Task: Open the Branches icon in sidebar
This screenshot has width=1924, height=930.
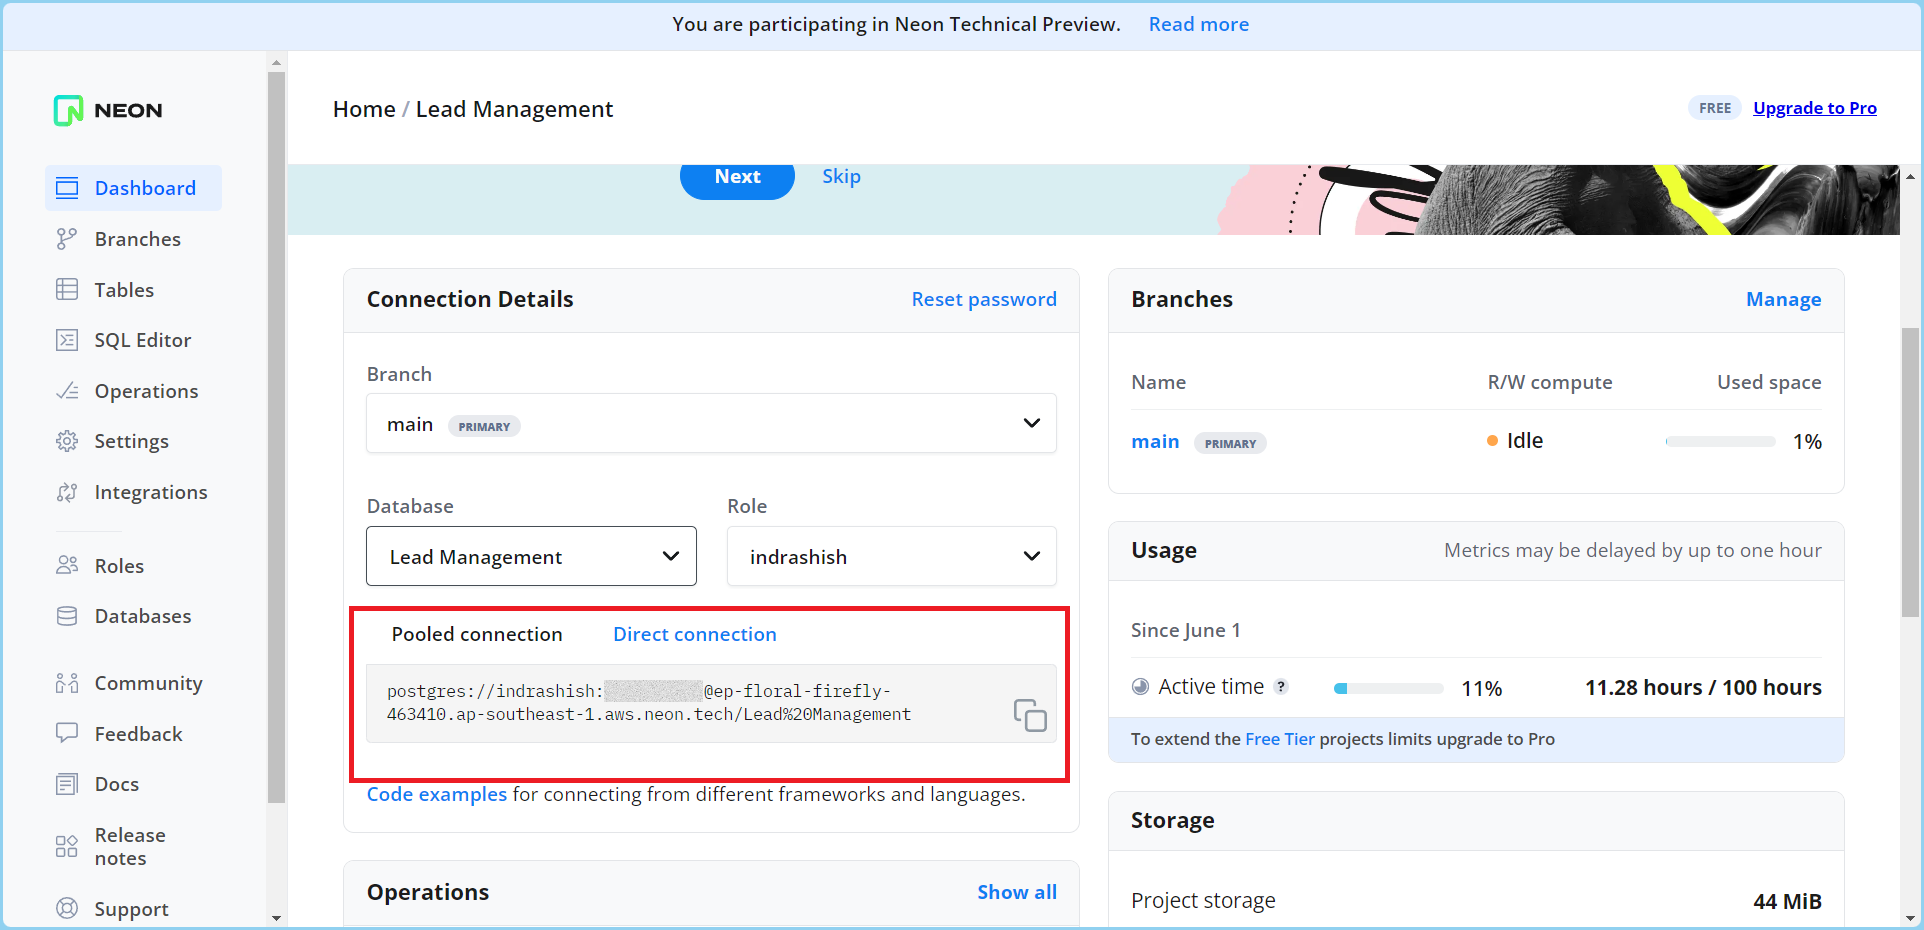Action: [67, 239]
